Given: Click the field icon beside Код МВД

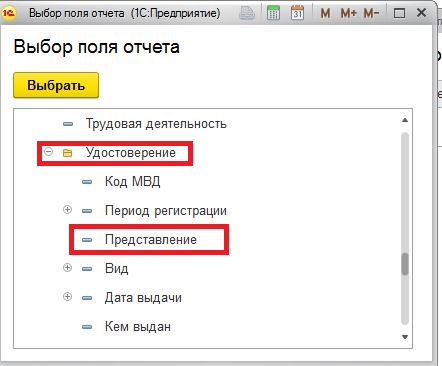Looking at the screenshot, I should [x=87, y=182].
